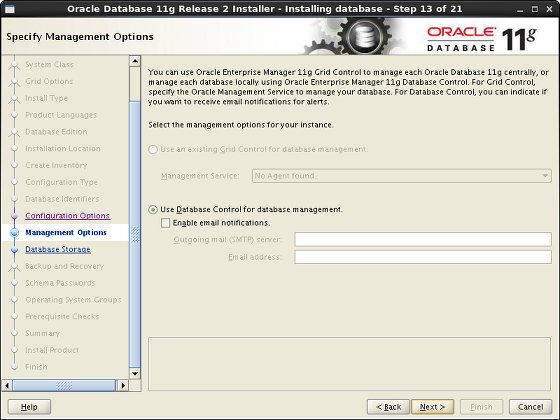Minimize the installer window
This screenshot has height=420, width=560.
click(x=520, y=9)
